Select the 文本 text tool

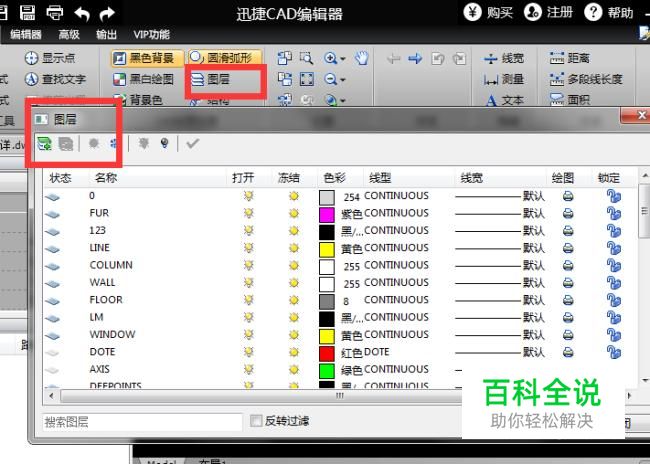[x=504, y=100]
